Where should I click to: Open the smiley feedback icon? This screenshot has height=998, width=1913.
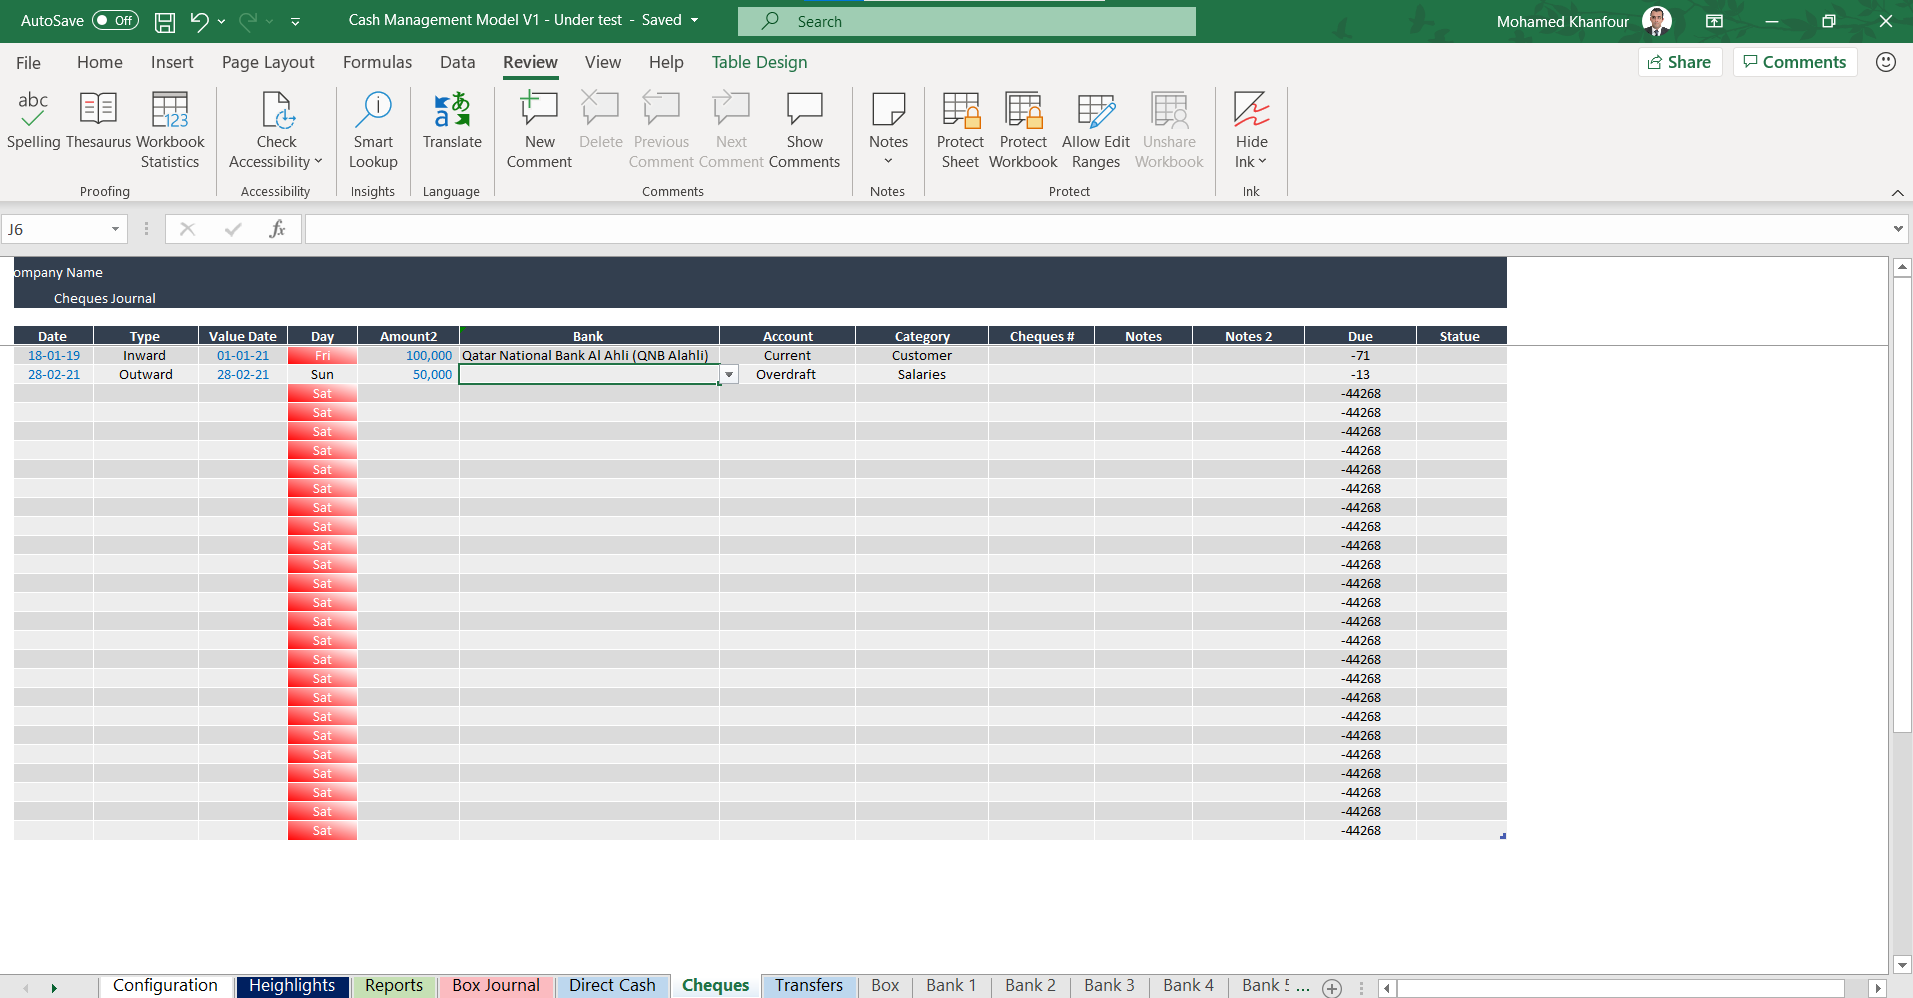1886,62
